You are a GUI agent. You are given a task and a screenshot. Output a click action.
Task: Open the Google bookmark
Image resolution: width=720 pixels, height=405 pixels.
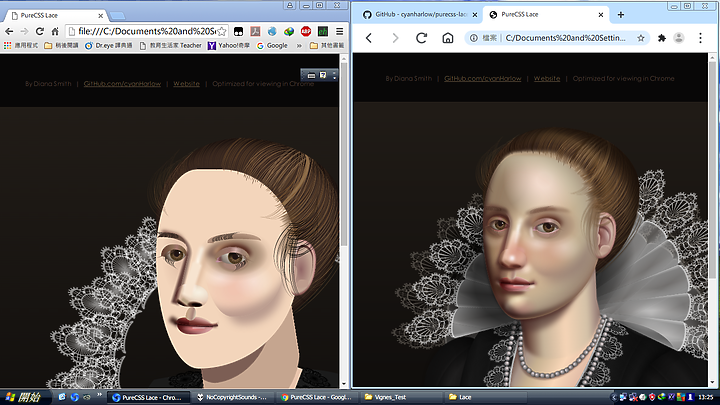(x=272, y=45)
